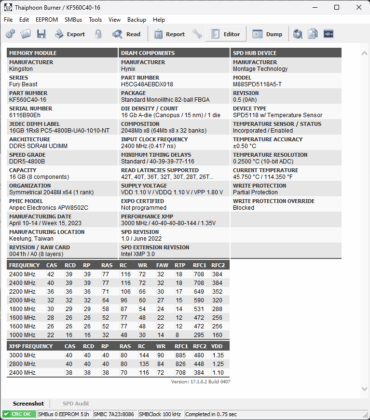
Task: Click the Fury Beast series value
Action: 23,84
